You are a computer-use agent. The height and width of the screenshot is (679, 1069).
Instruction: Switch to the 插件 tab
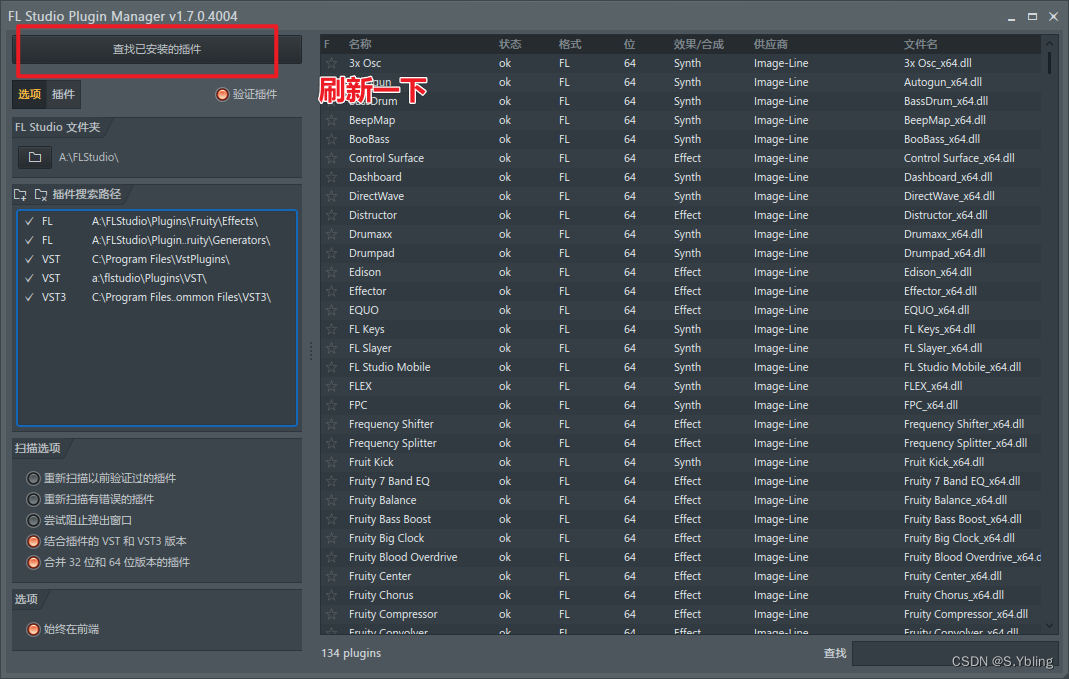coord(63,94)
